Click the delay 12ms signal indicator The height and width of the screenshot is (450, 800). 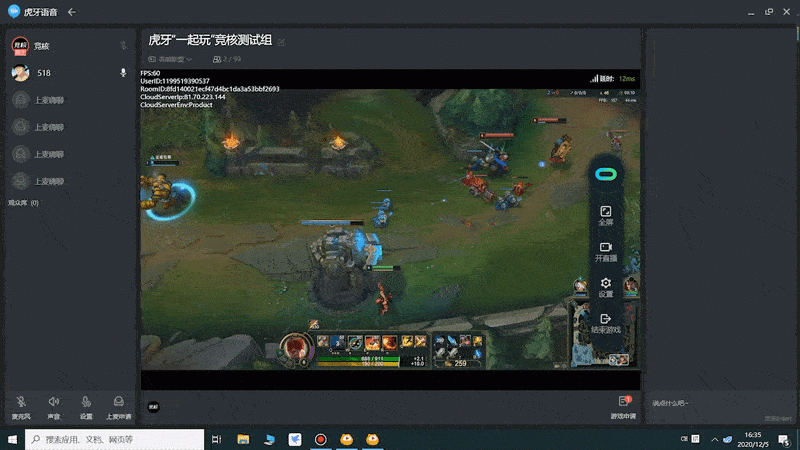tap(612, 79)
